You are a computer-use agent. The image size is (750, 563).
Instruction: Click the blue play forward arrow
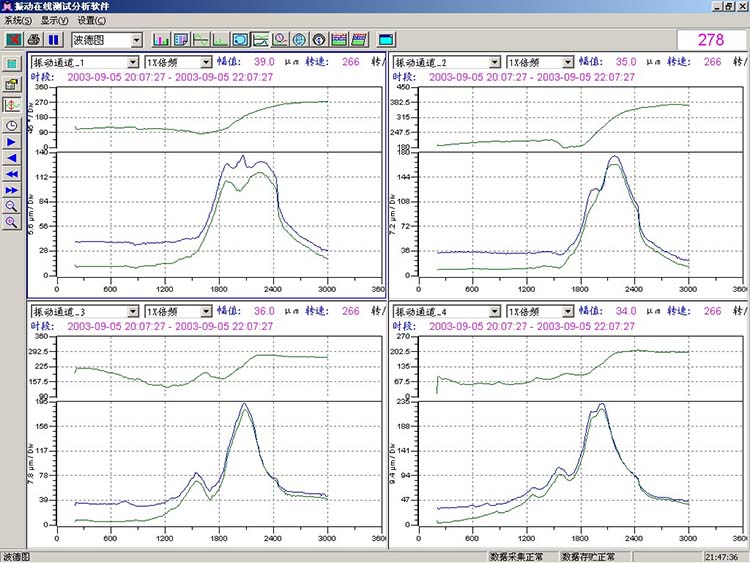(x=12, y=142)
